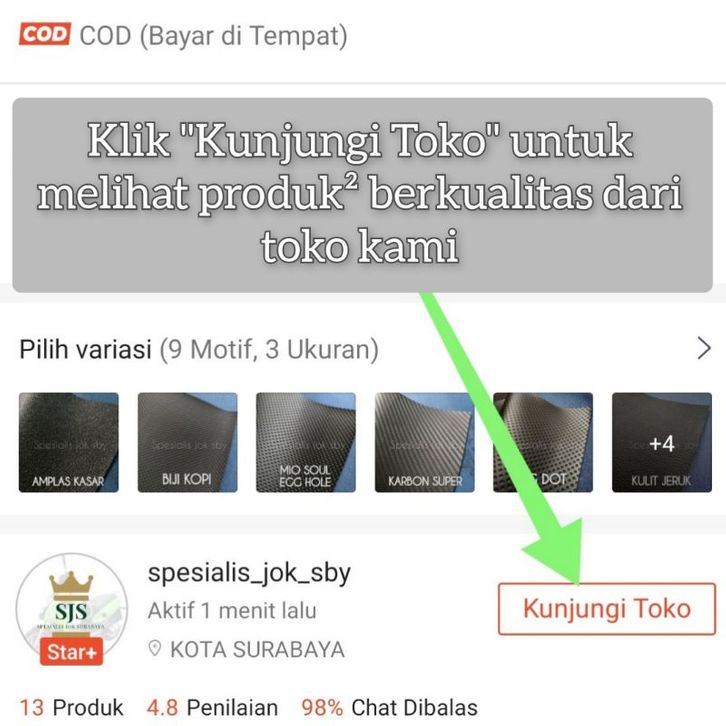This screenshot has height=726, width=726.
Task: Select the AMPLAS KASAR motif thumbnail
Action: (x=69, y=442)
